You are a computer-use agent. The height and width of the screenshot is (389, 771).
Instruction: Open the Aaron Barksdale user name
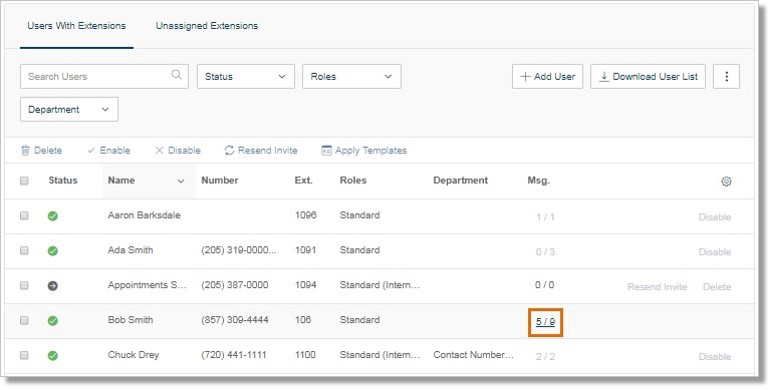[x=144, y=215]
